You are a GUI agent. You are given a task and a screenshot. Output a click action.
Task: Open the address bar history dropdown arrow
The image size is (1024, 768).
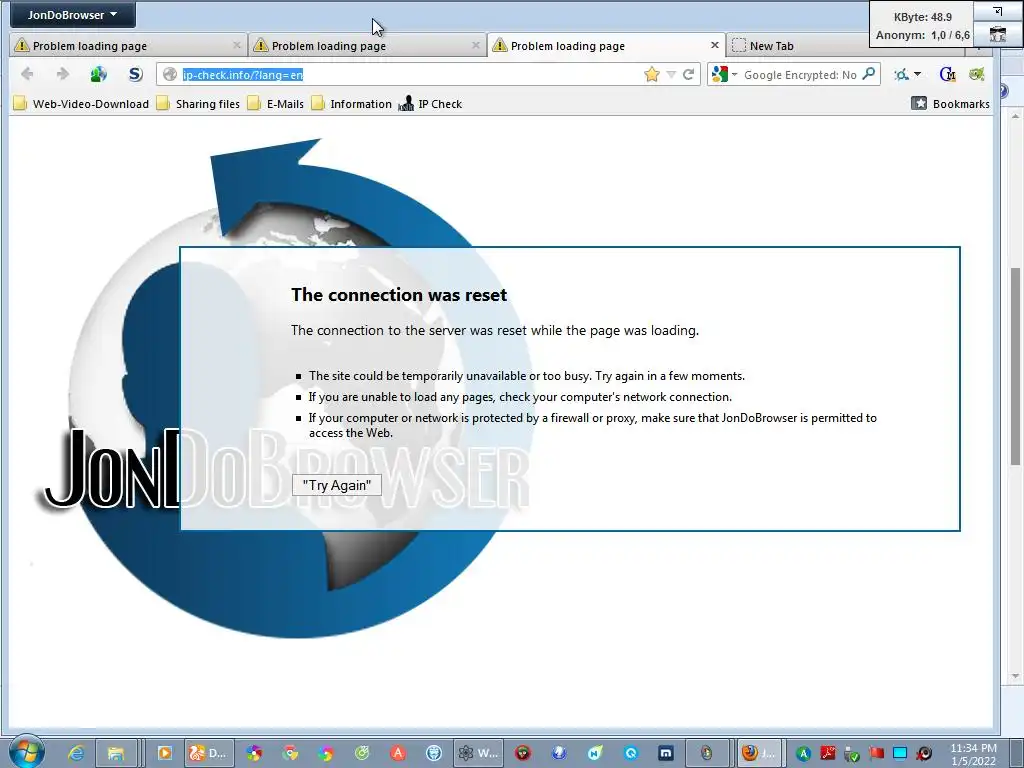[671, 75]
